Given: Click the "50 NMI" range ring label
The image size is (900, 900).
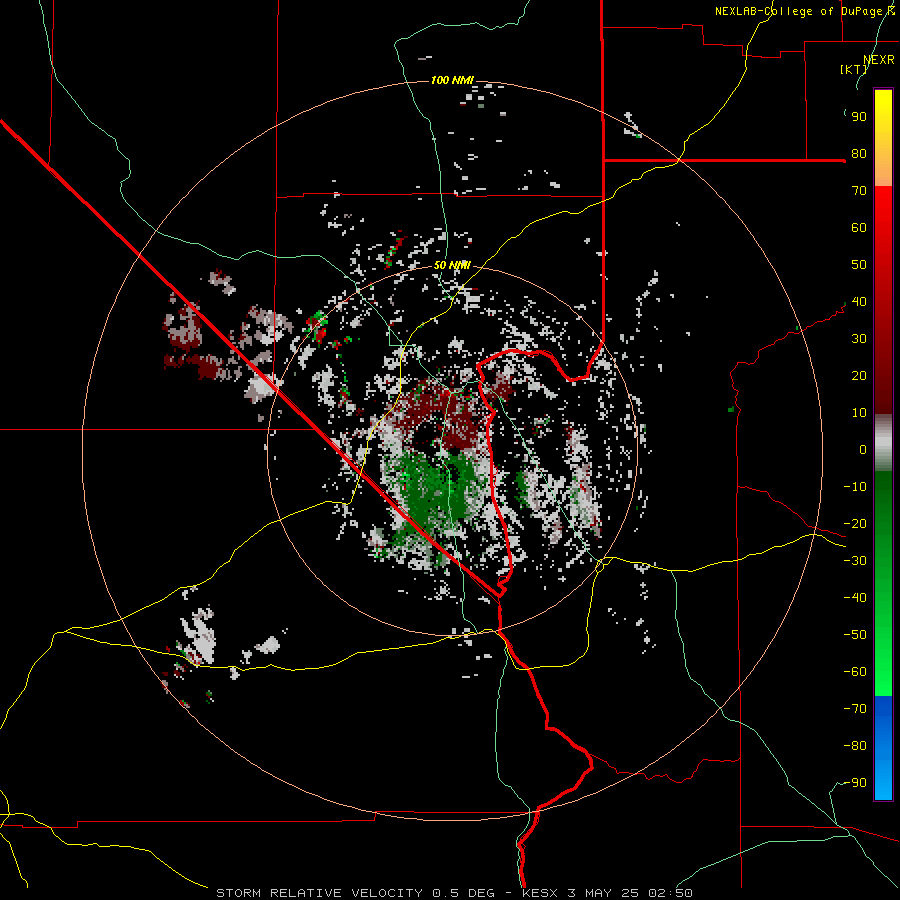Looking at the screenshot, I should 452,265.
